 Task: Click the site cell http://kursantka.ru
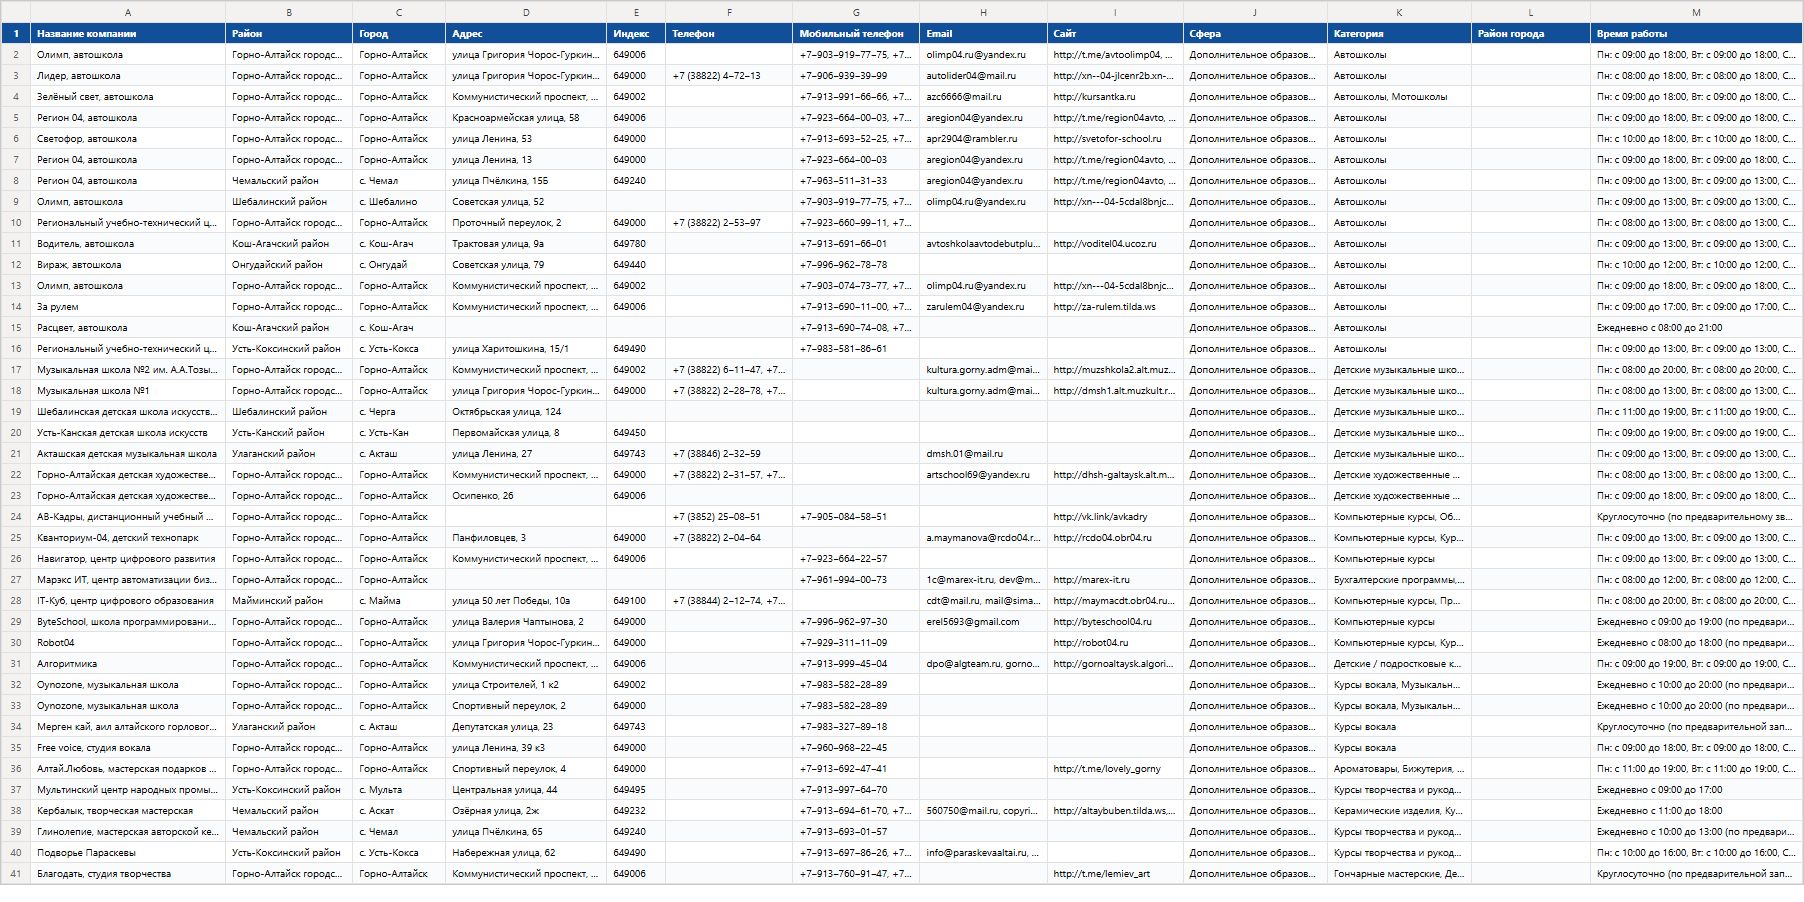[1115, 97]
